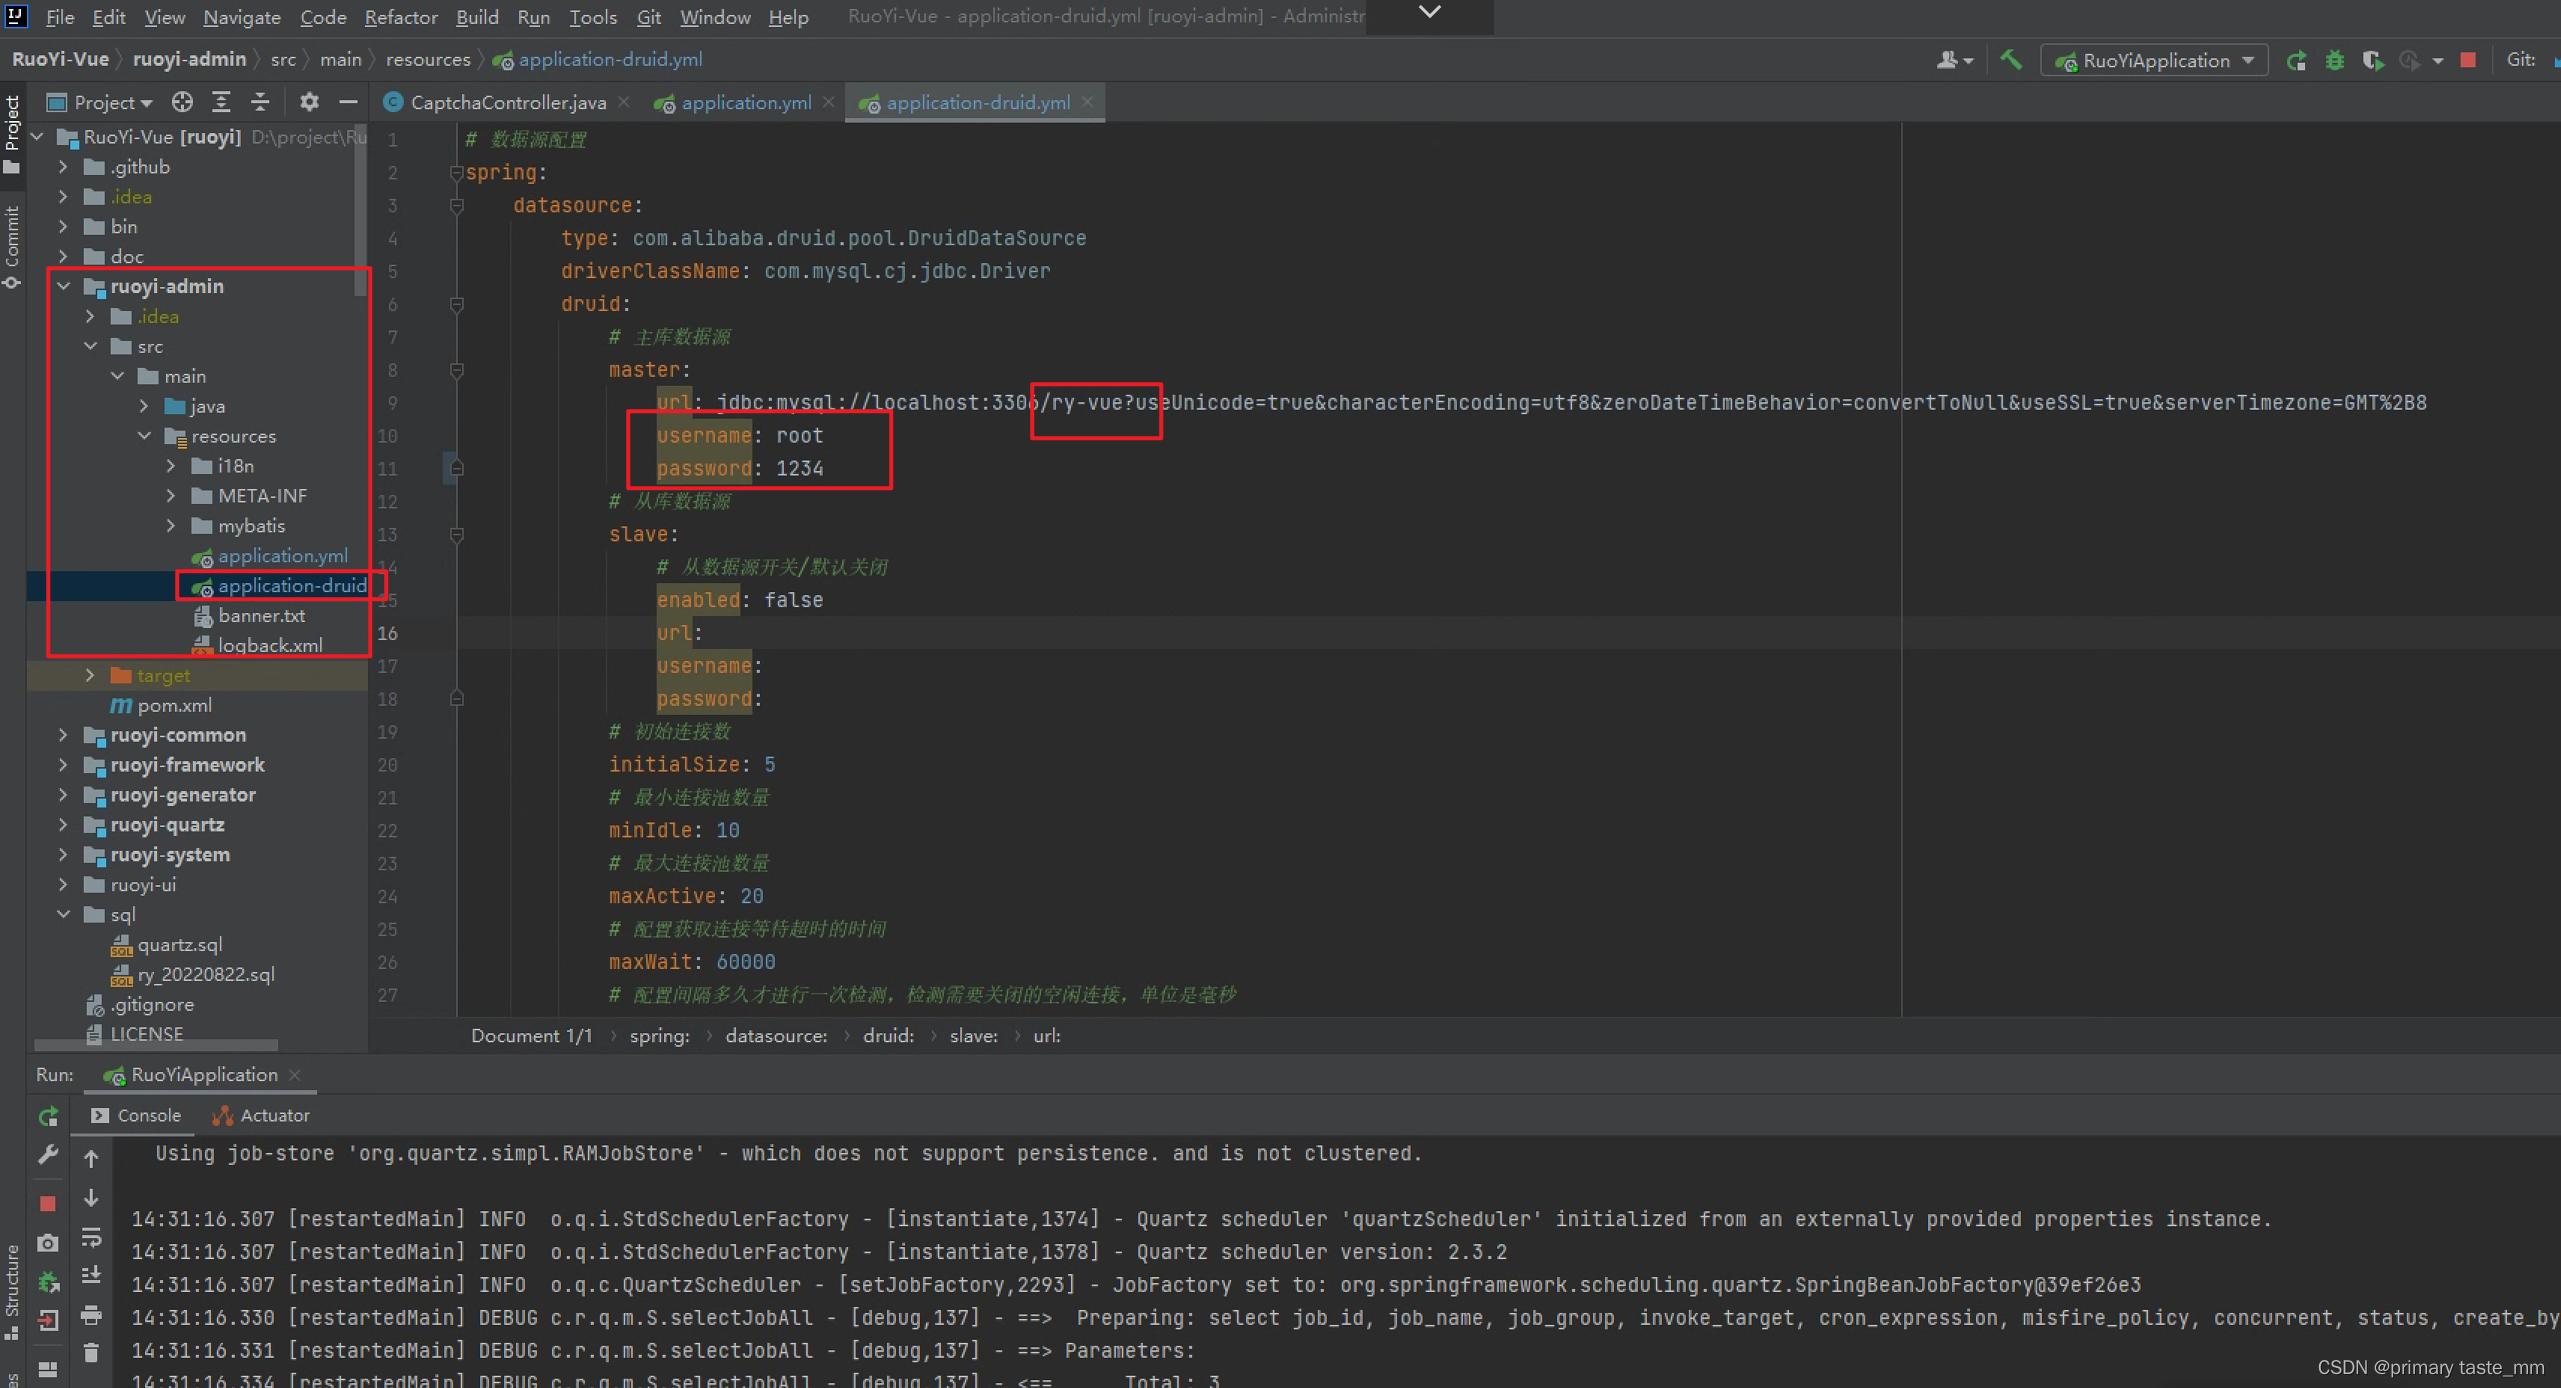The width and height of the screenshot is (2561, 1388).
Task: Toggle scroll to end in console
Action: (91, 1275)
